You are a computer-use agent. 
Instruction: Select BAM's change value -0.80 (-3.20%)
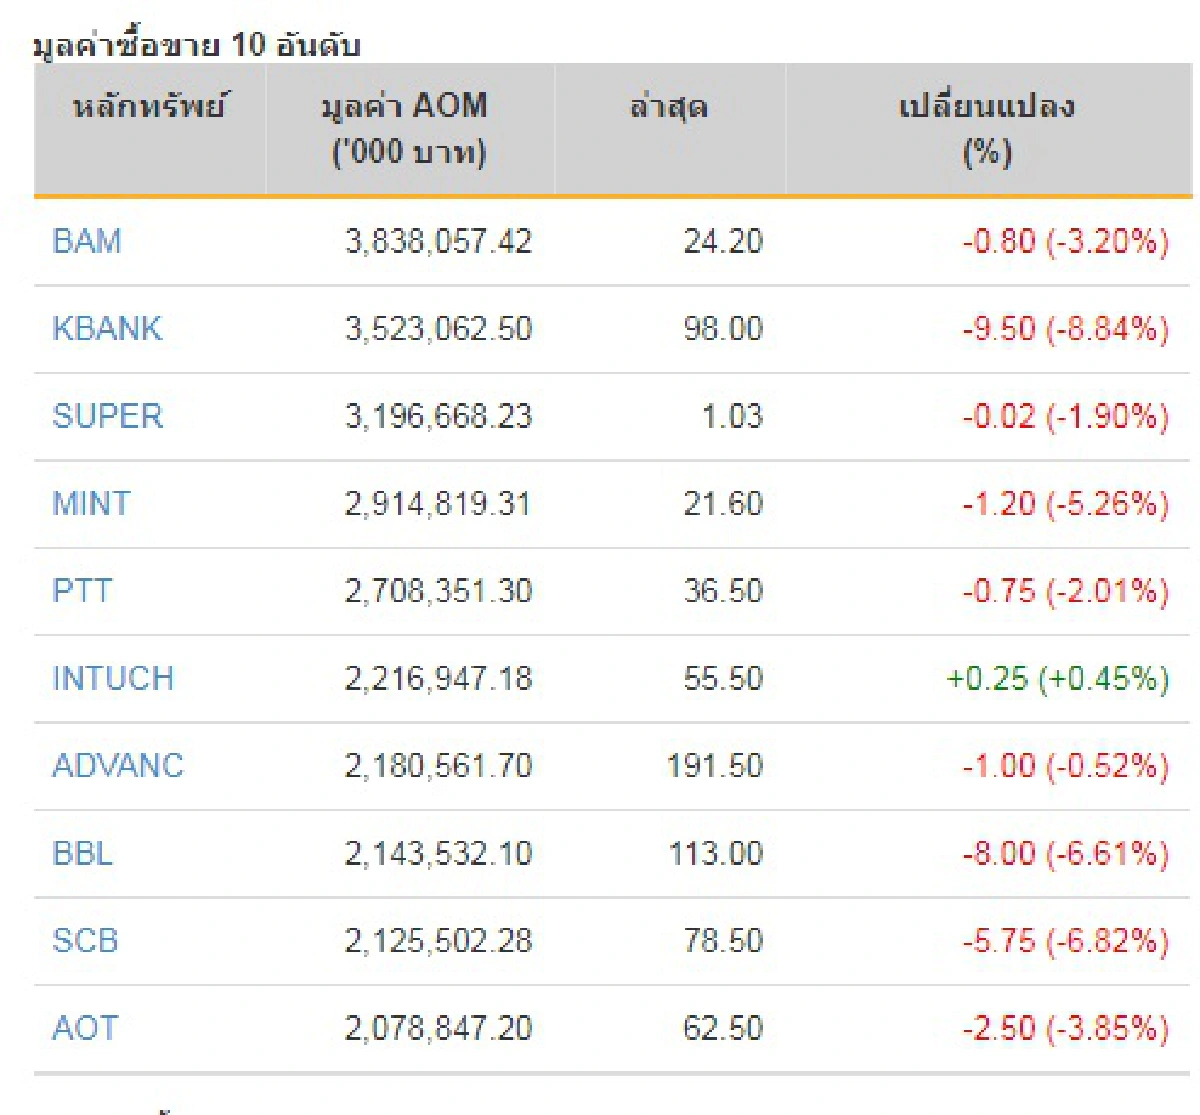(x=1063, y=241)
